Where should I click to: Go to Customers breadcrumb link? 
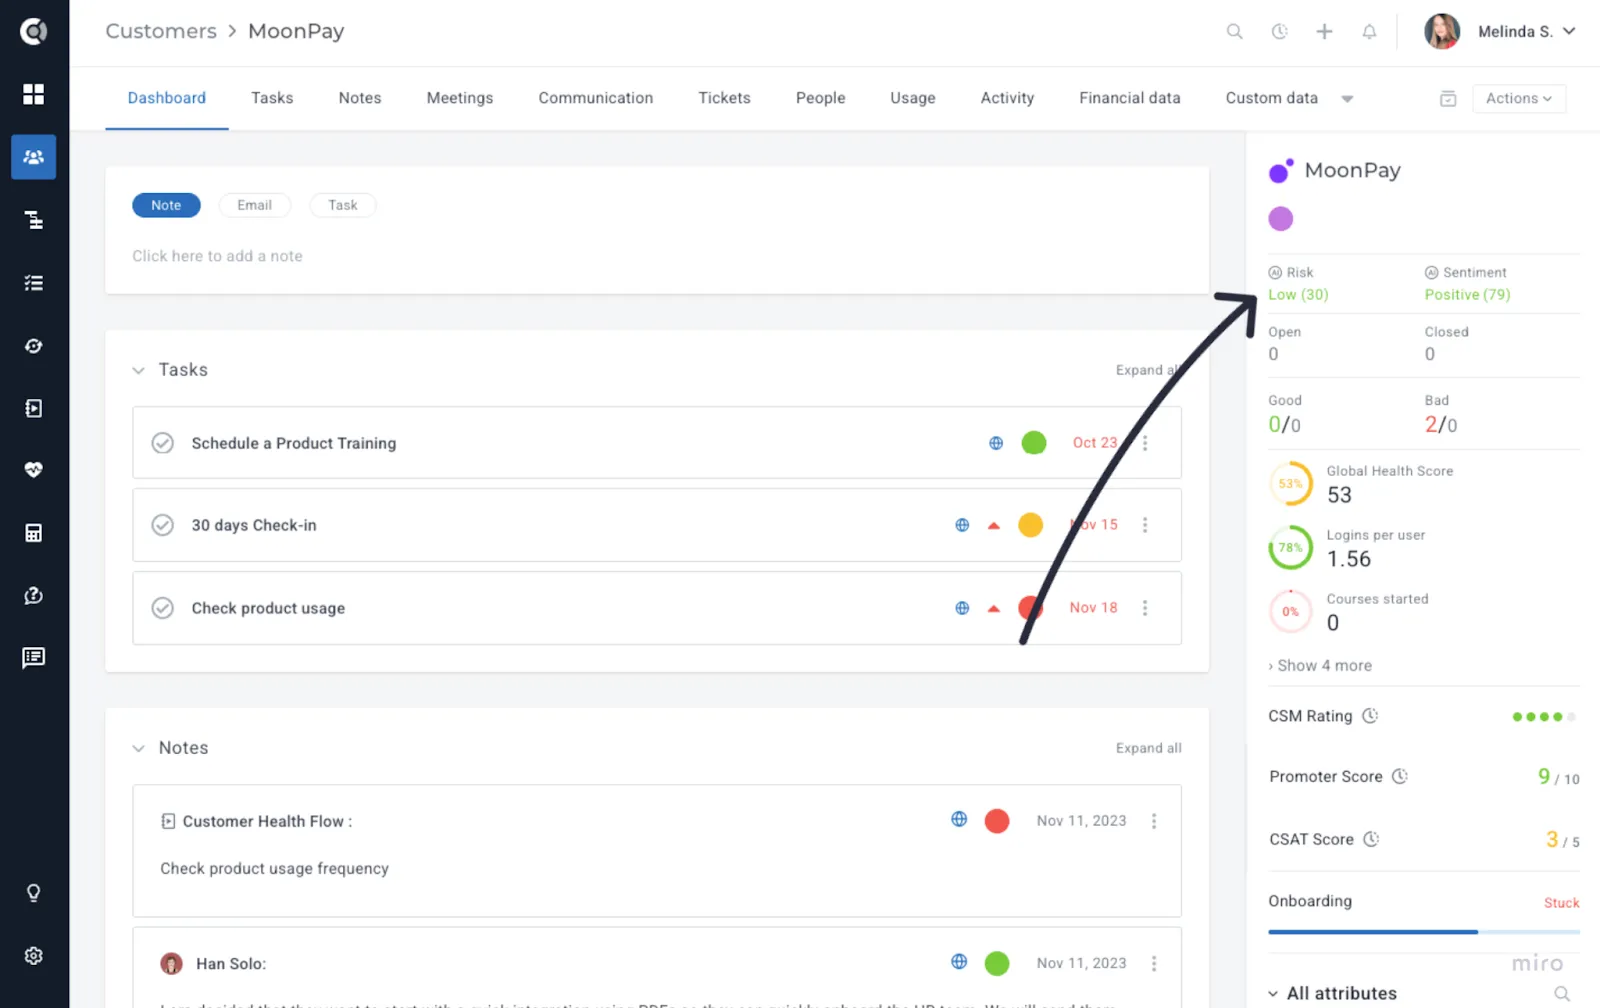pos(161,31)
